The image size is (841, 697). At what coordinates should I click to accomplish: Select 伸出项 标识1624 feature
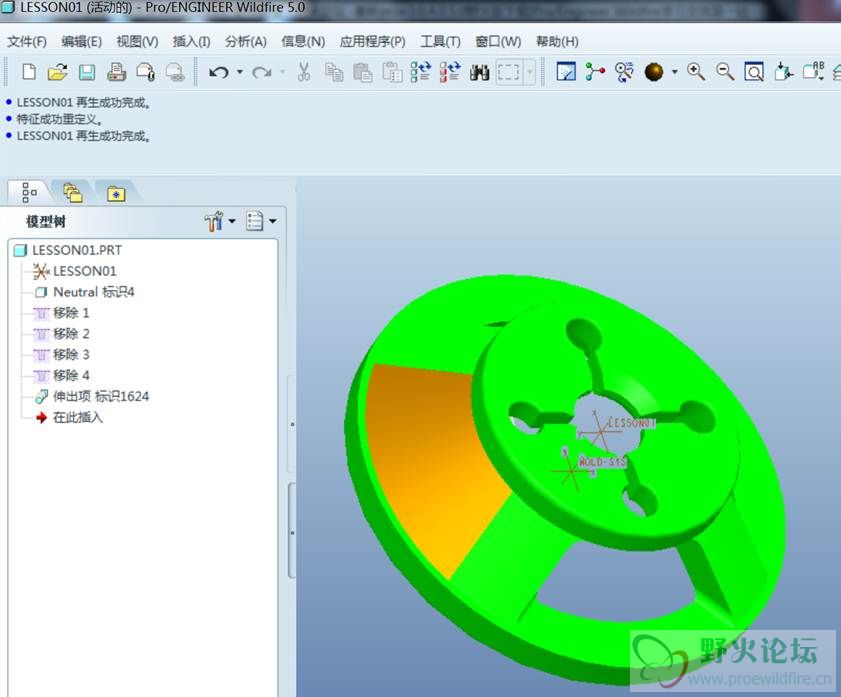(x=100, y=397)
